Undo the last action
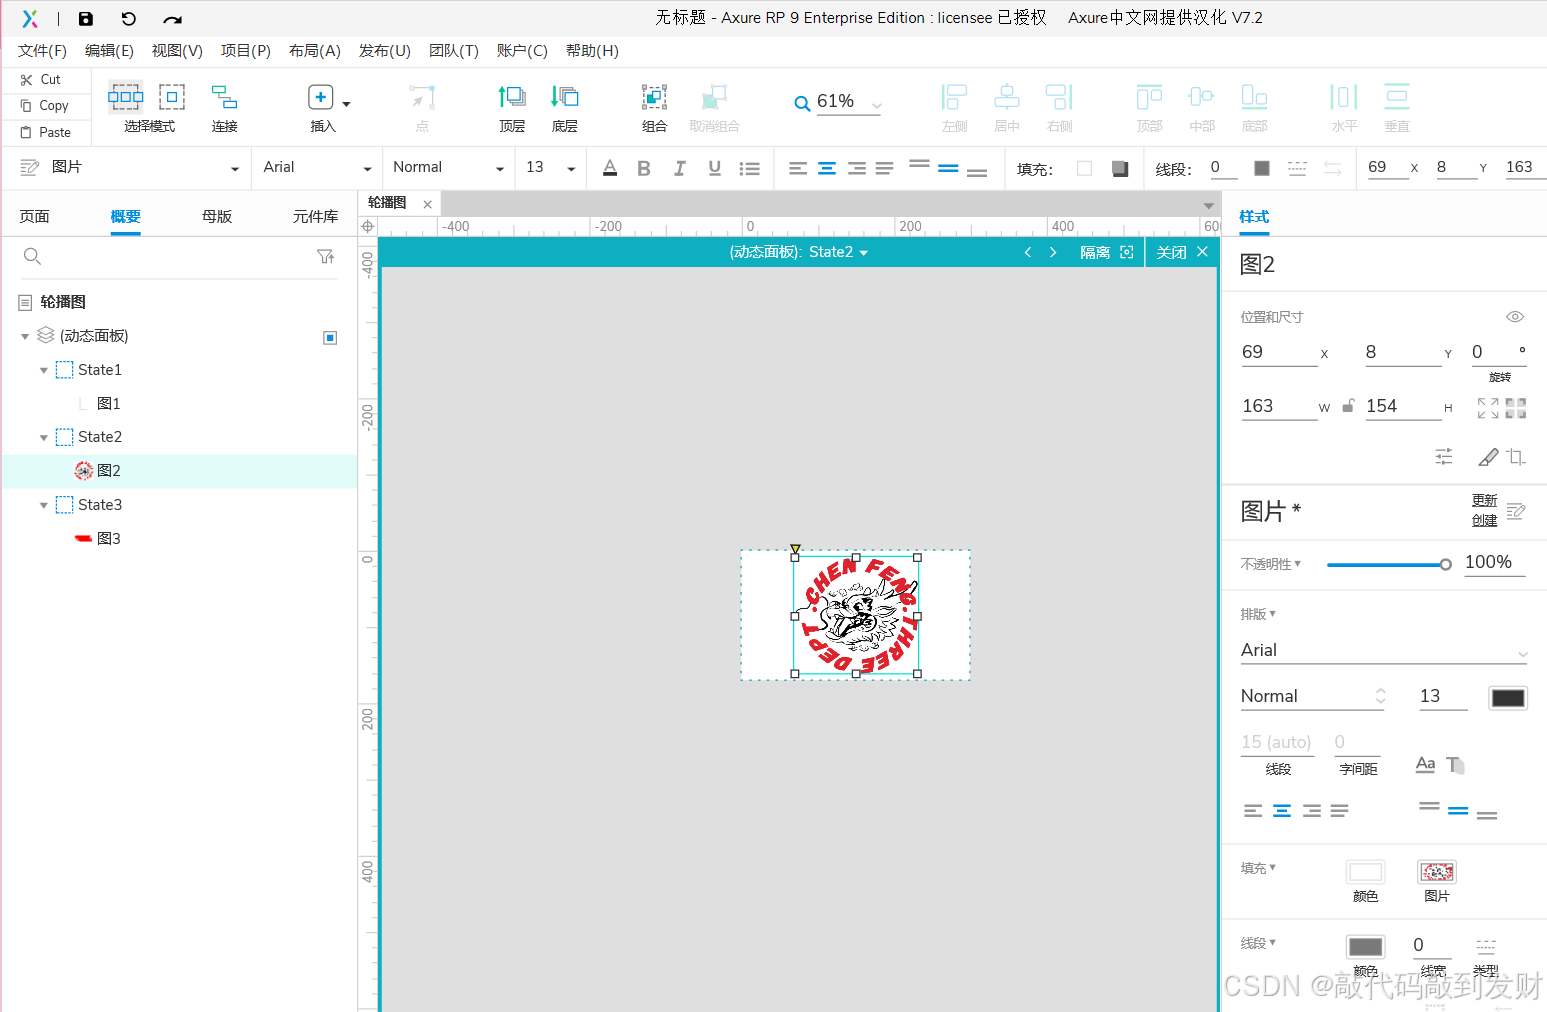Viewport: 1547px width, 1012px height. click(128, 18)
